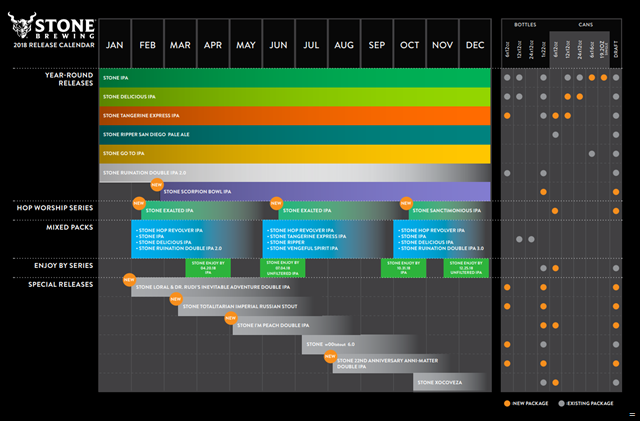This screenshot has height=421, width=640.
Task: Click the Stone Enjoy By 10.31.18 IPA box
Action: [x=403, y=268]
